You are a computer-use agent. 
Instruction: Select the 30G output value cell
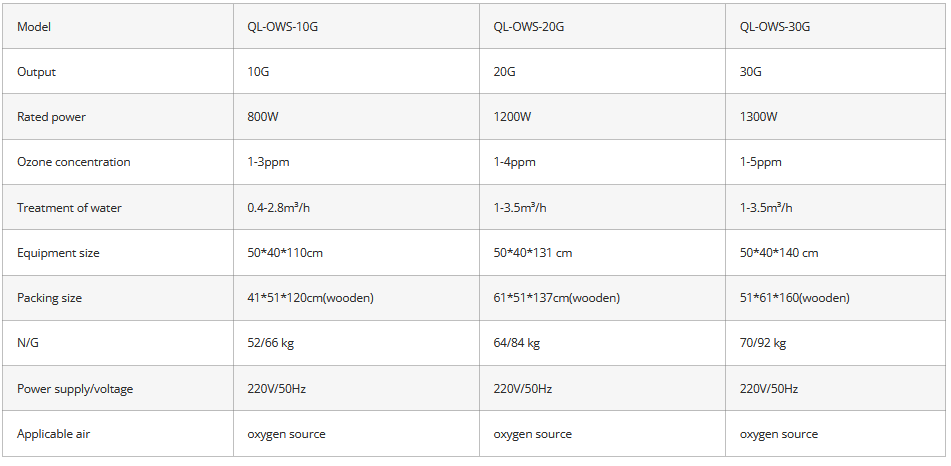coord(751,72)
